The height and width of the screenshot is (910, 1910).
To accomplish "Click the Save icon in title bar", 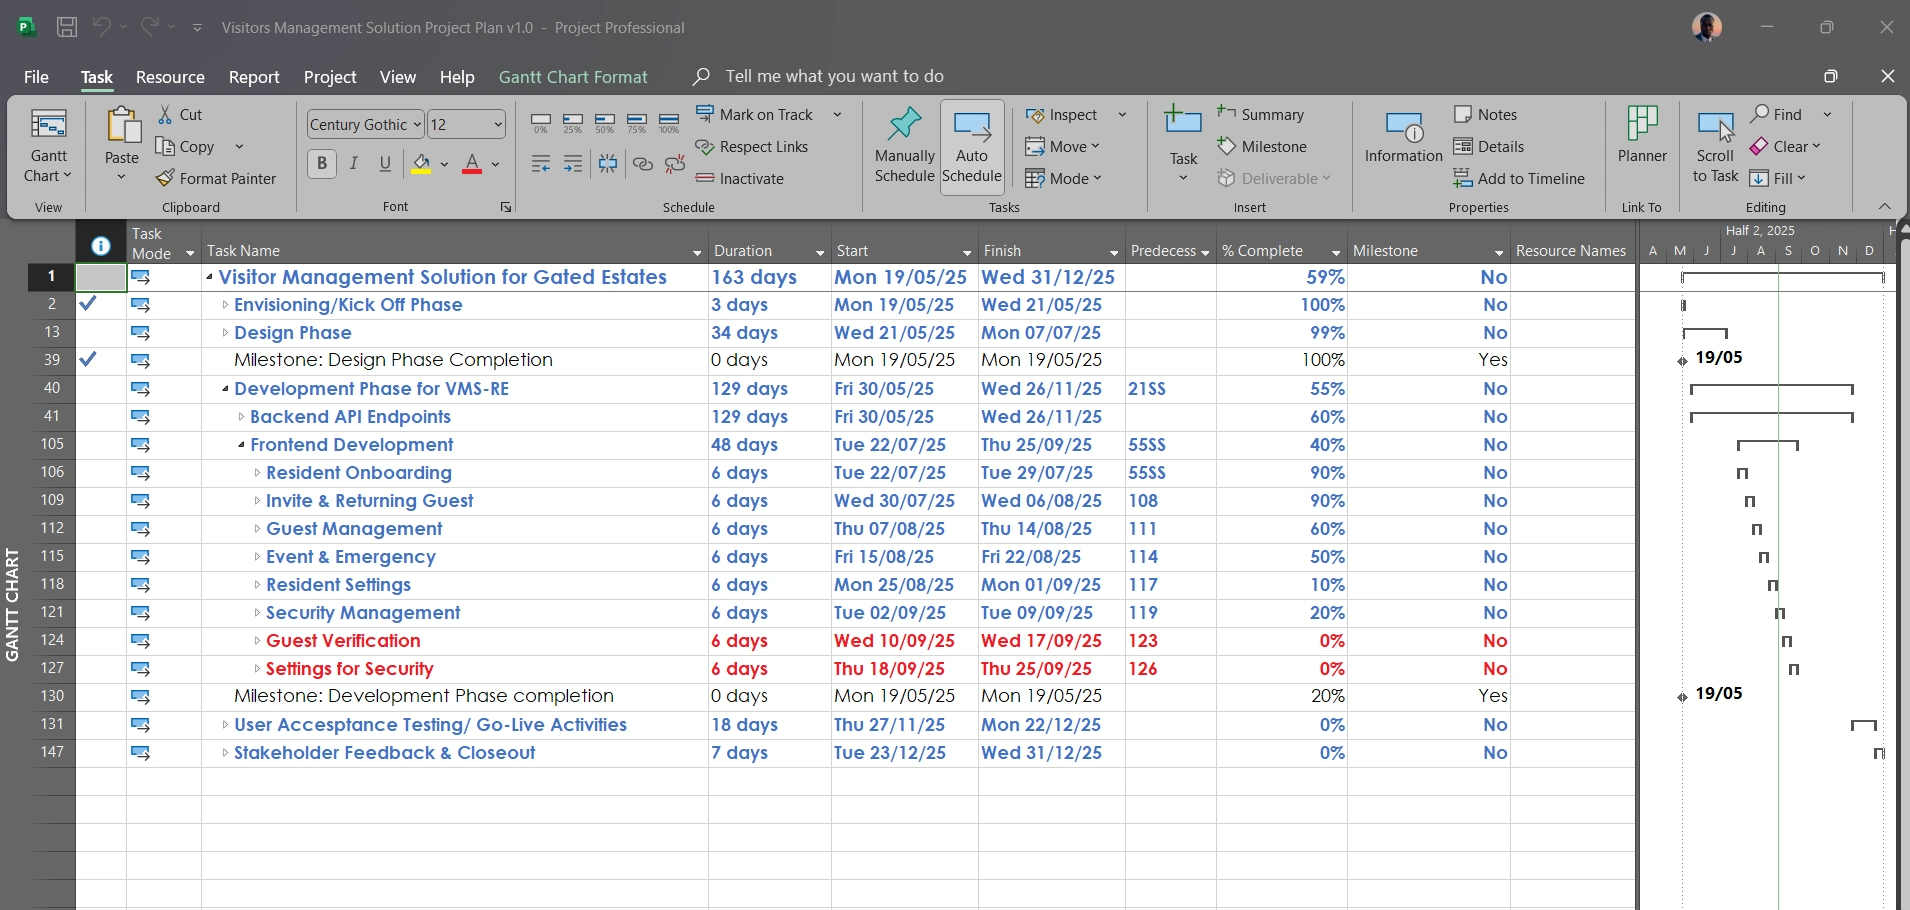I will (x=67, y=28).
